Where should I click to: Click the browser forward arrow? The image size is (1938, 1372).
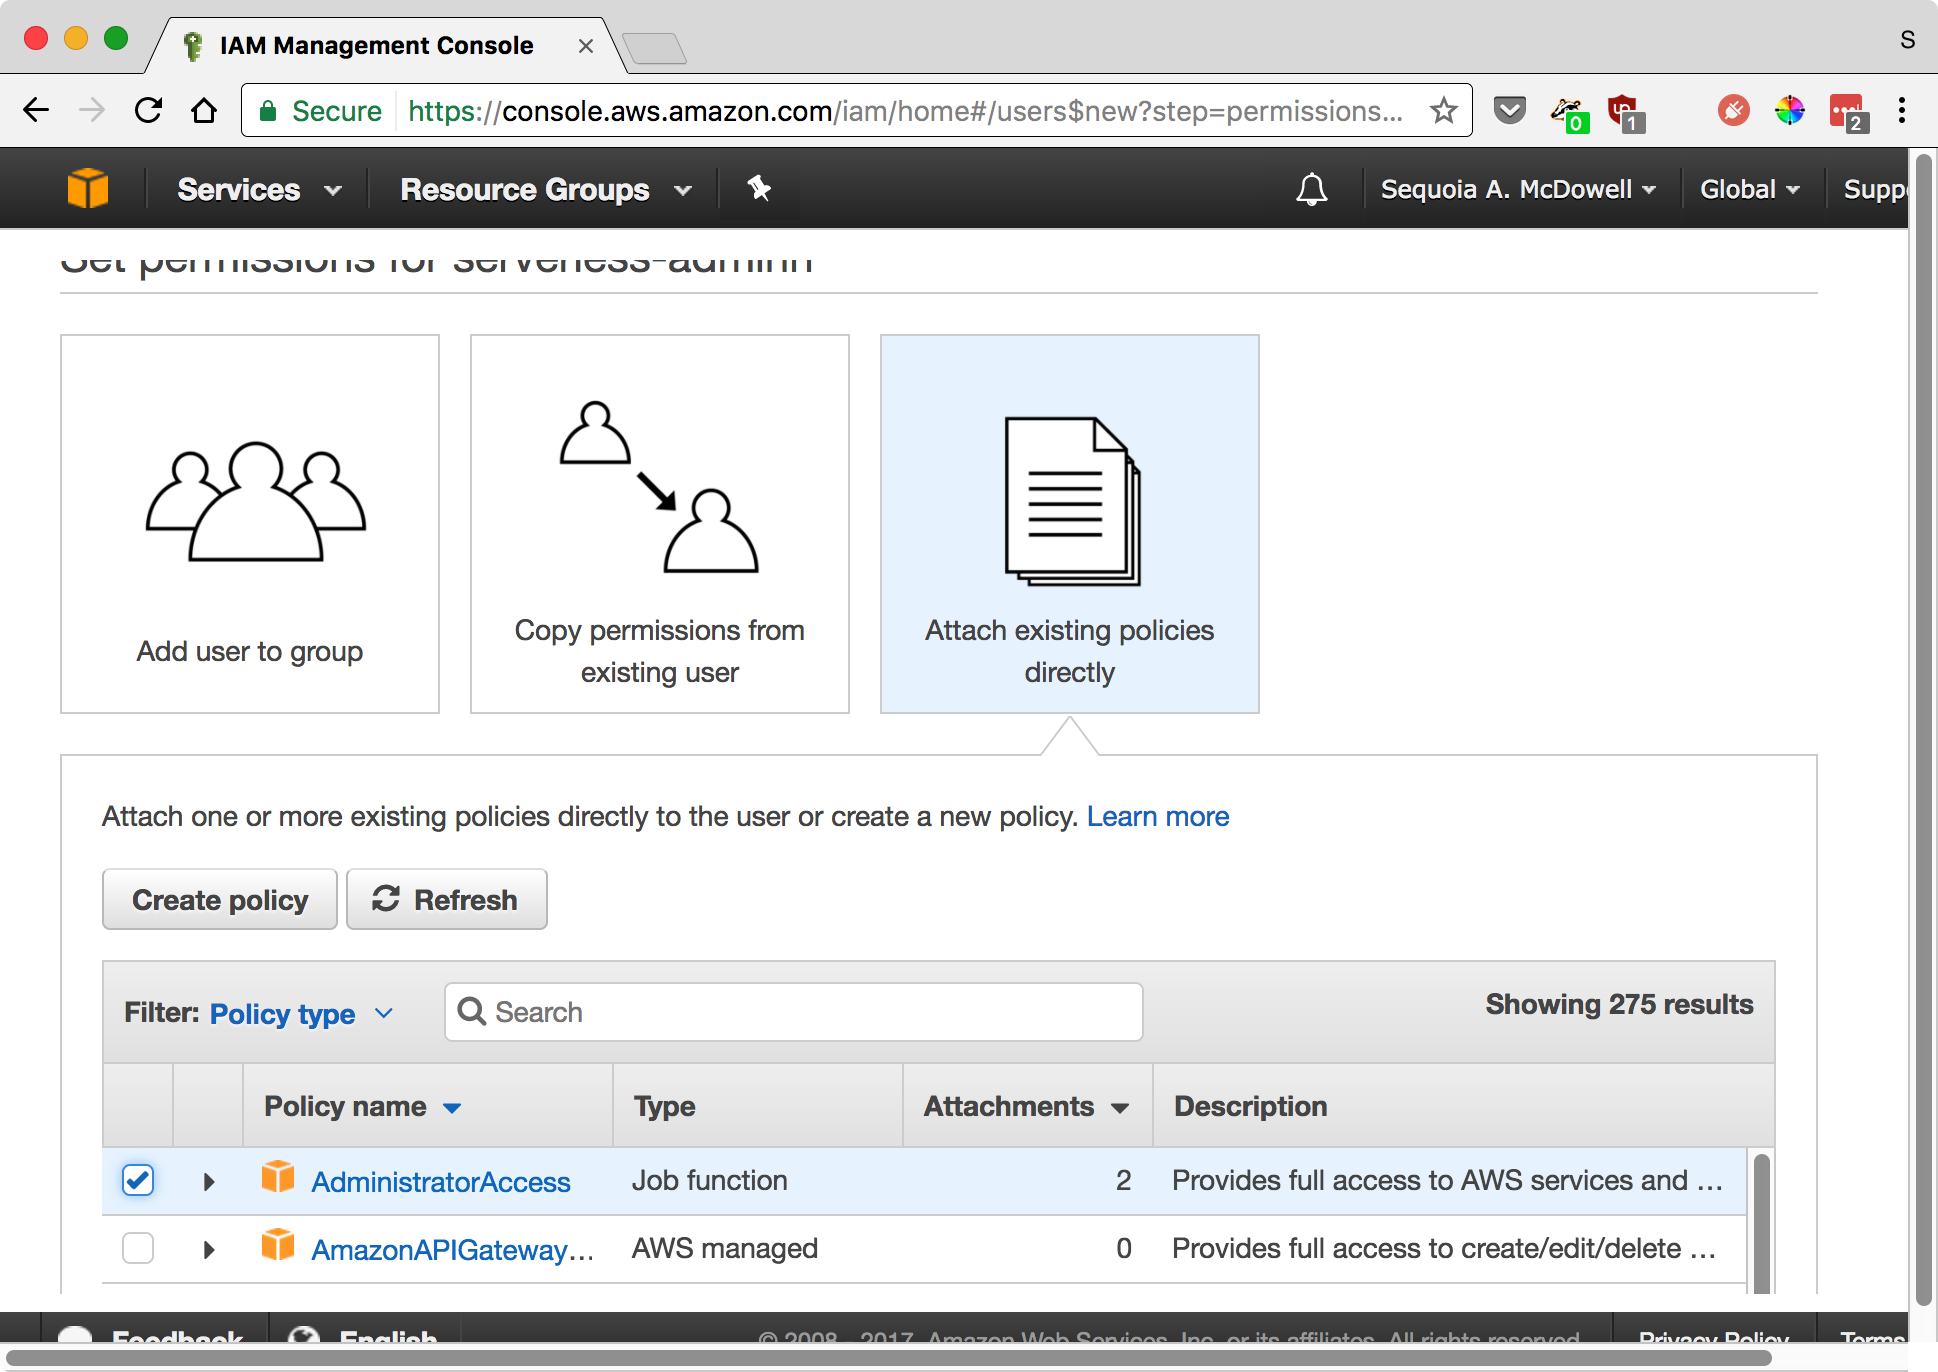[x=92, y=110]
